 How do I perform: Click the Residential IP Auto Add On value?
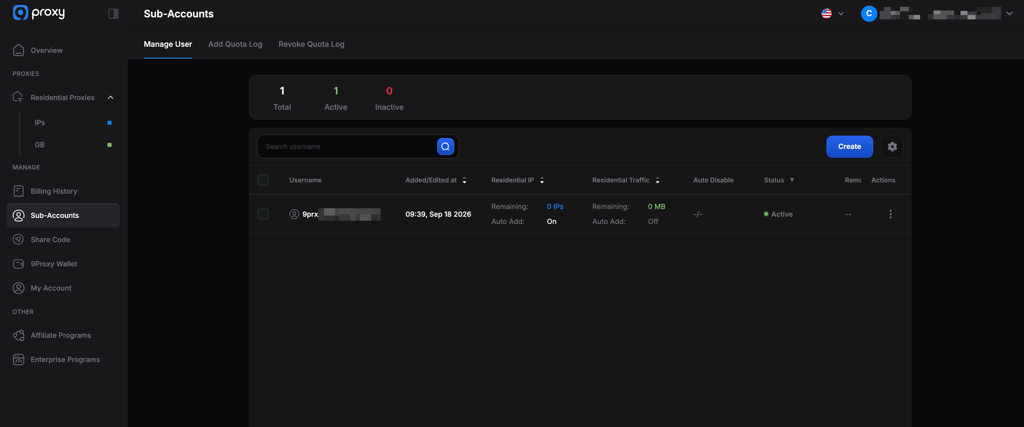click(551, 221)
